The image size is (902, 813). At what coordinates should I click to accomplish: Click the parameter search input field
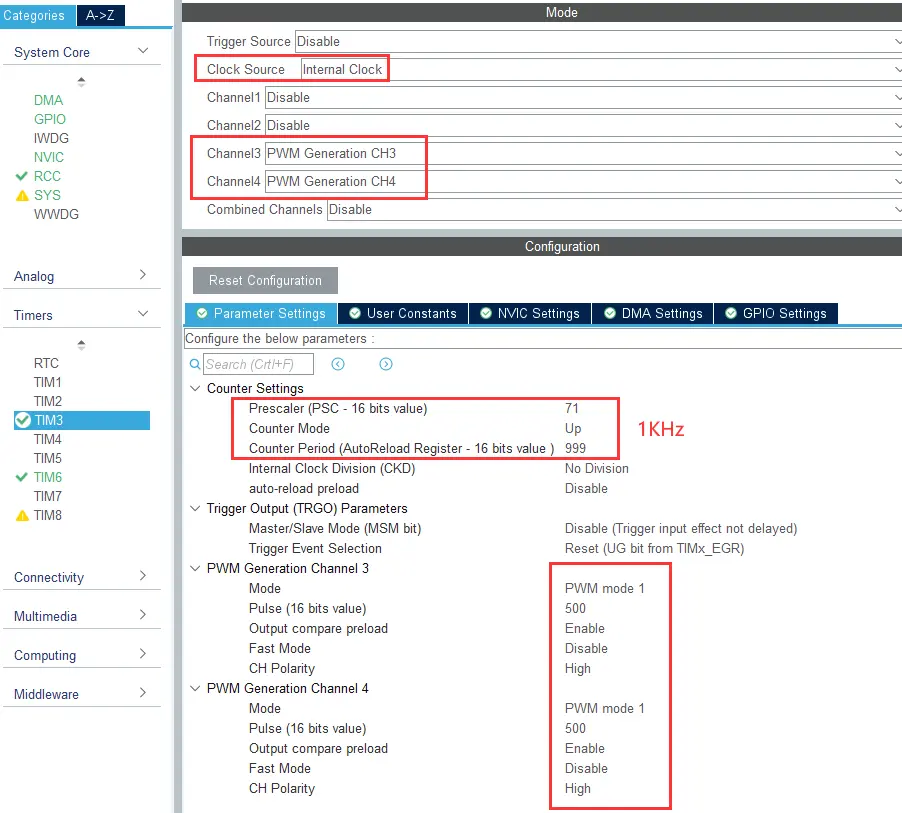(x=258, y=365)
